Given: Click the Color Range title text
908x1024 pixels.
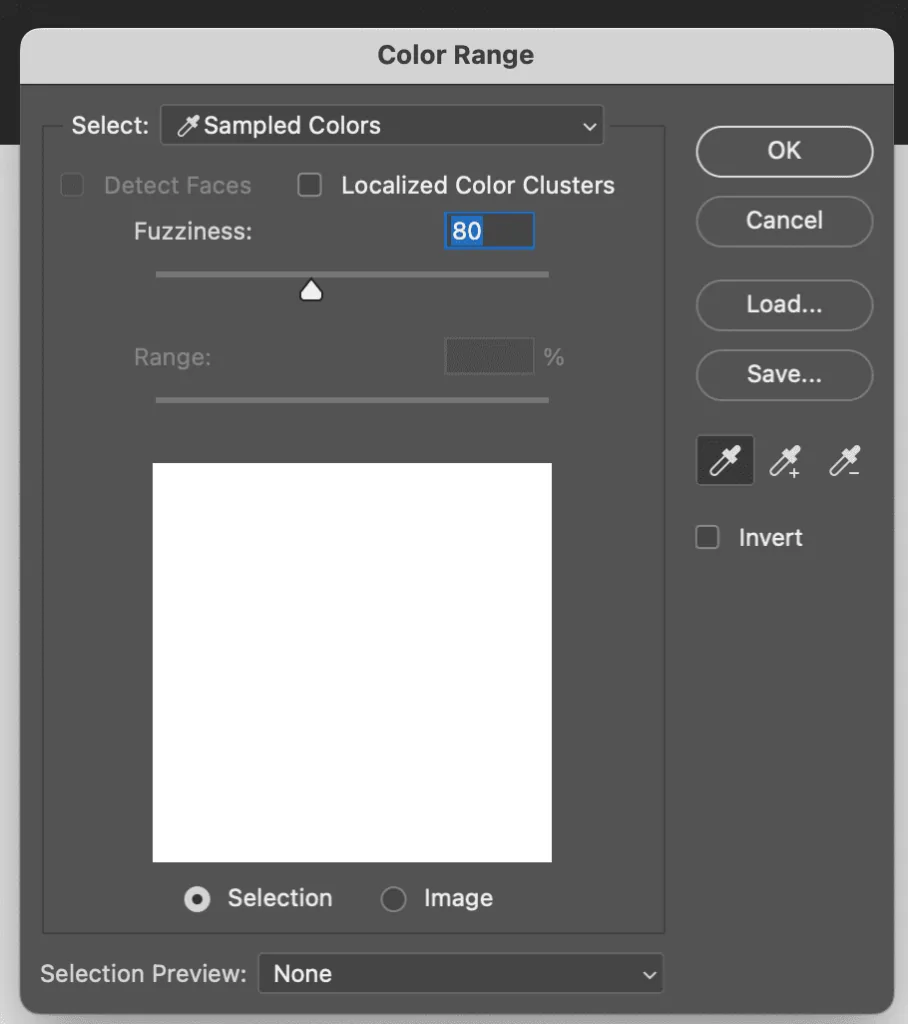Looking at the screenshot, I should [x=456, y=55].
